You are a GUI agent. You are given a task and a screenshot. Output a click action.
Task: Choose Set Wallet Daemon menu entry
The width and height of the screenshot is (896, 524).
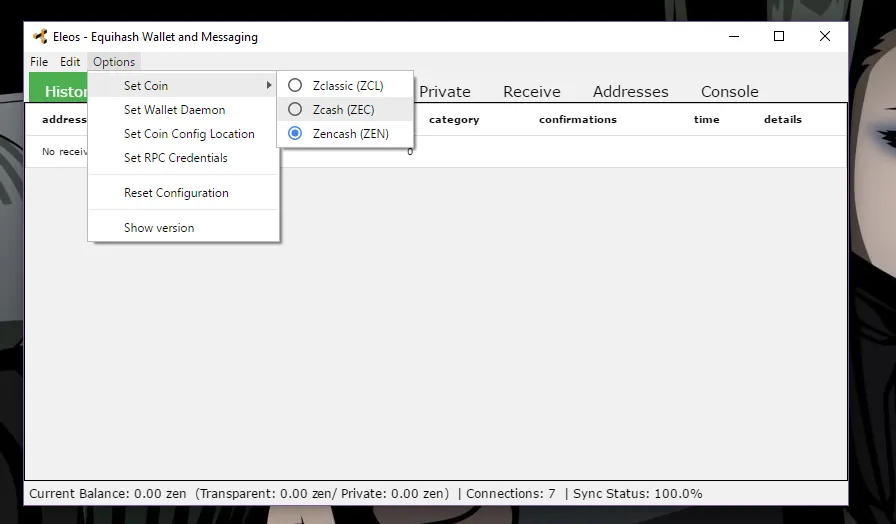184,110
